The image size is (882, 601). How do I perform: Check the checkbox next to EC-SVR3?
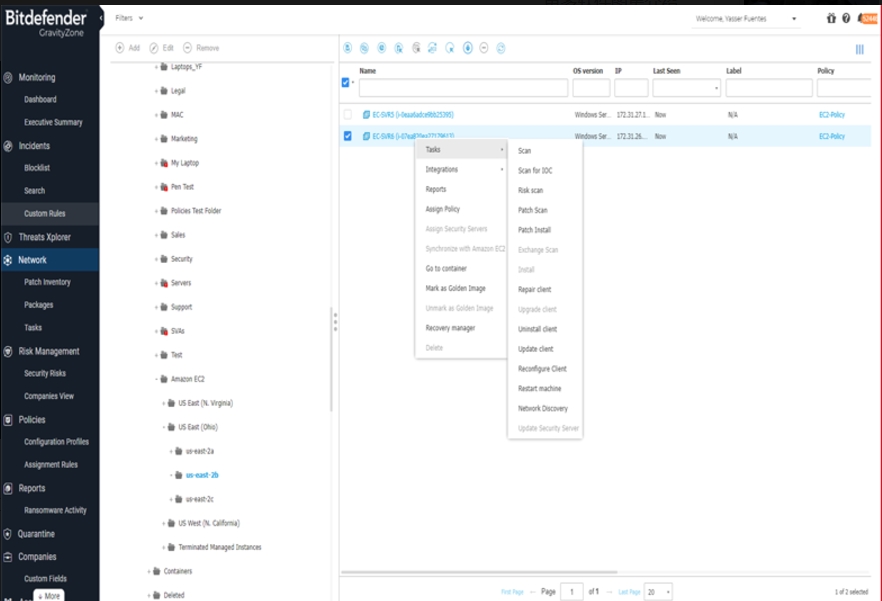(346, 114)
